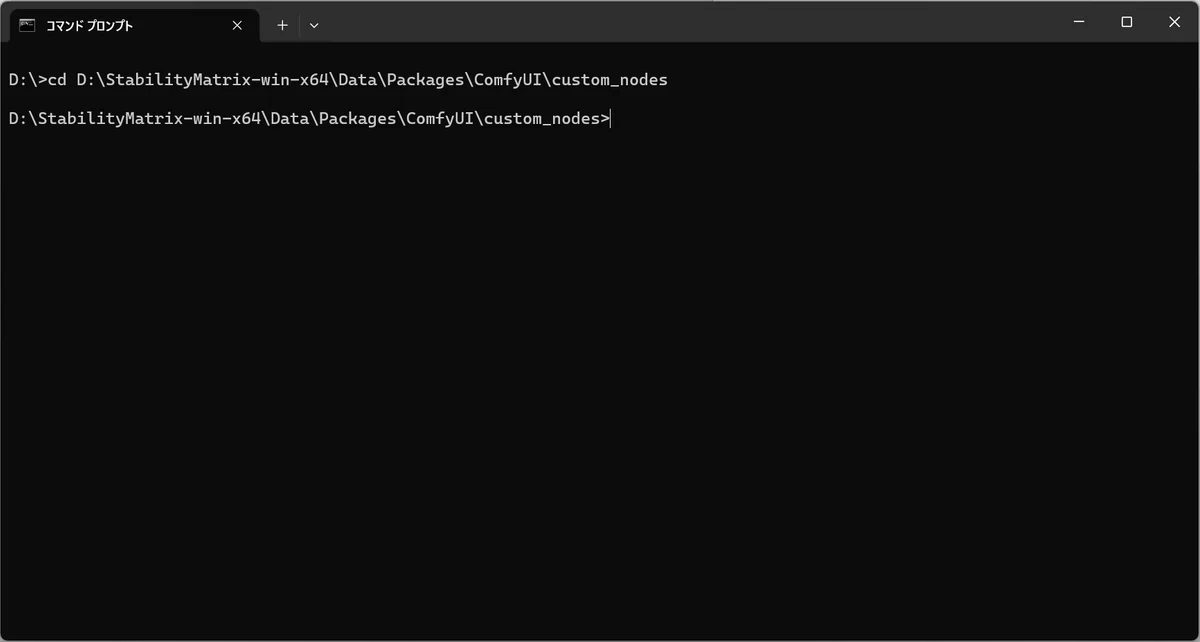Viewport: 1200px width, 642px height.
Task: Select the コマンド プロンプト tab title
Action: click(x=89, y=26)
